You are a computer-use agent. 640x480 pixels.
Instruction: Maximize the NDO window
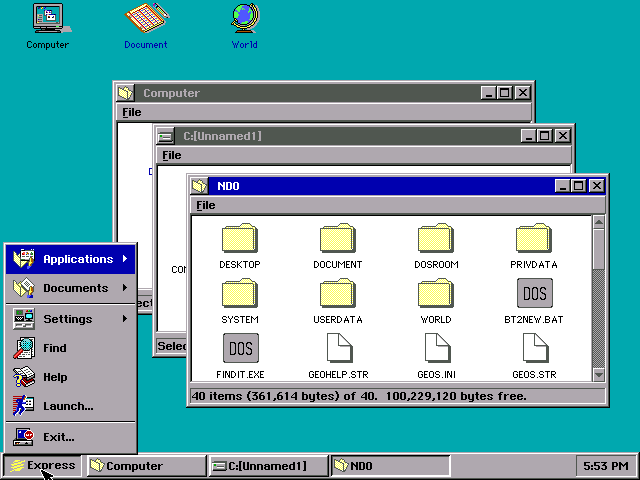click(x=579, y=186)
